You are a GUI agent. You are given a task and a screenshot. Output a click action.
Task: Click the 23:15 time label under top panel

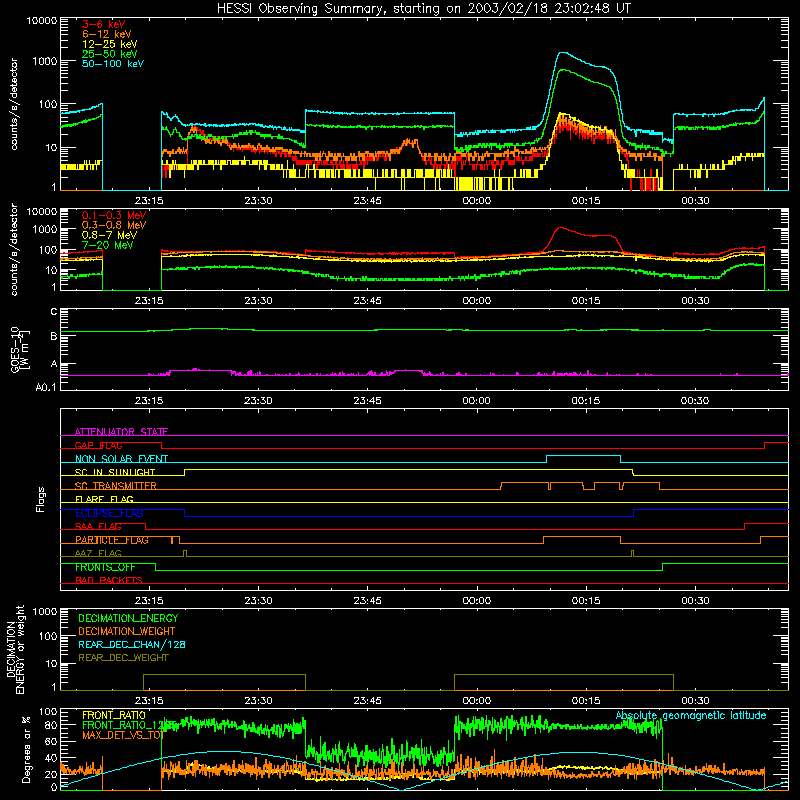click(149, 201)
